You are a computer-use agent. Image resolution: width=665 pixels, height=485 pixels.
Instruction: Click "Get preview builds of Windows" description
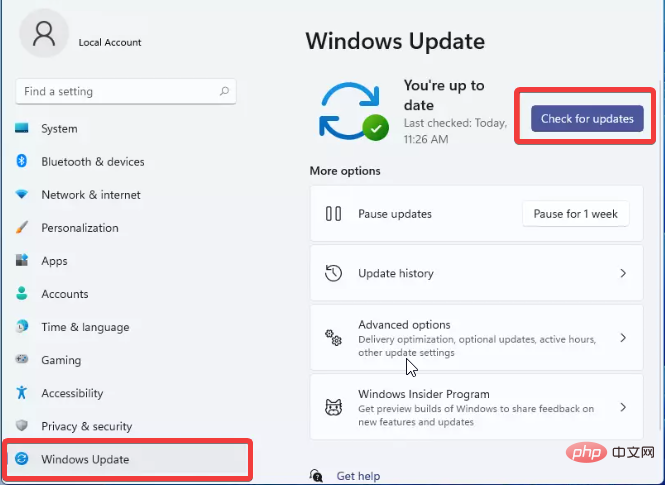[x=476, y=415]
